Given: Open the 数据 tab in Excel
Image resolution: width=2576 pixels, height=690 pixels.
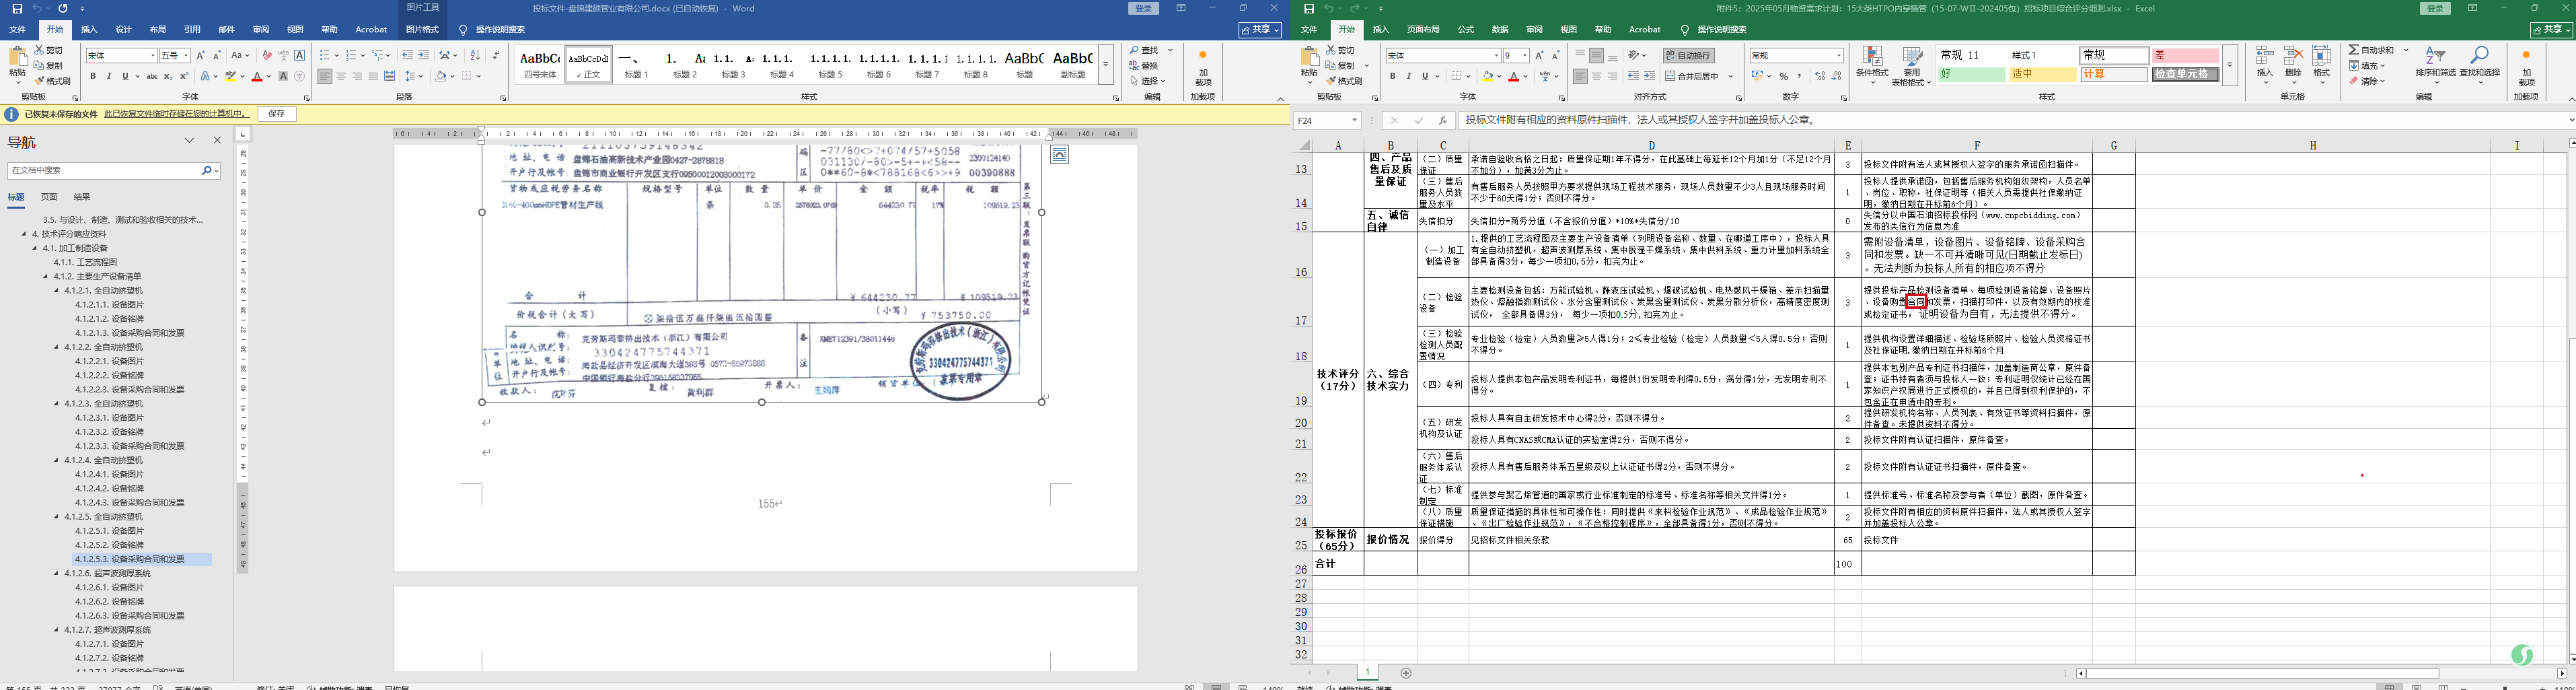Looking at the screenshot, I should tap(1500, 30).
